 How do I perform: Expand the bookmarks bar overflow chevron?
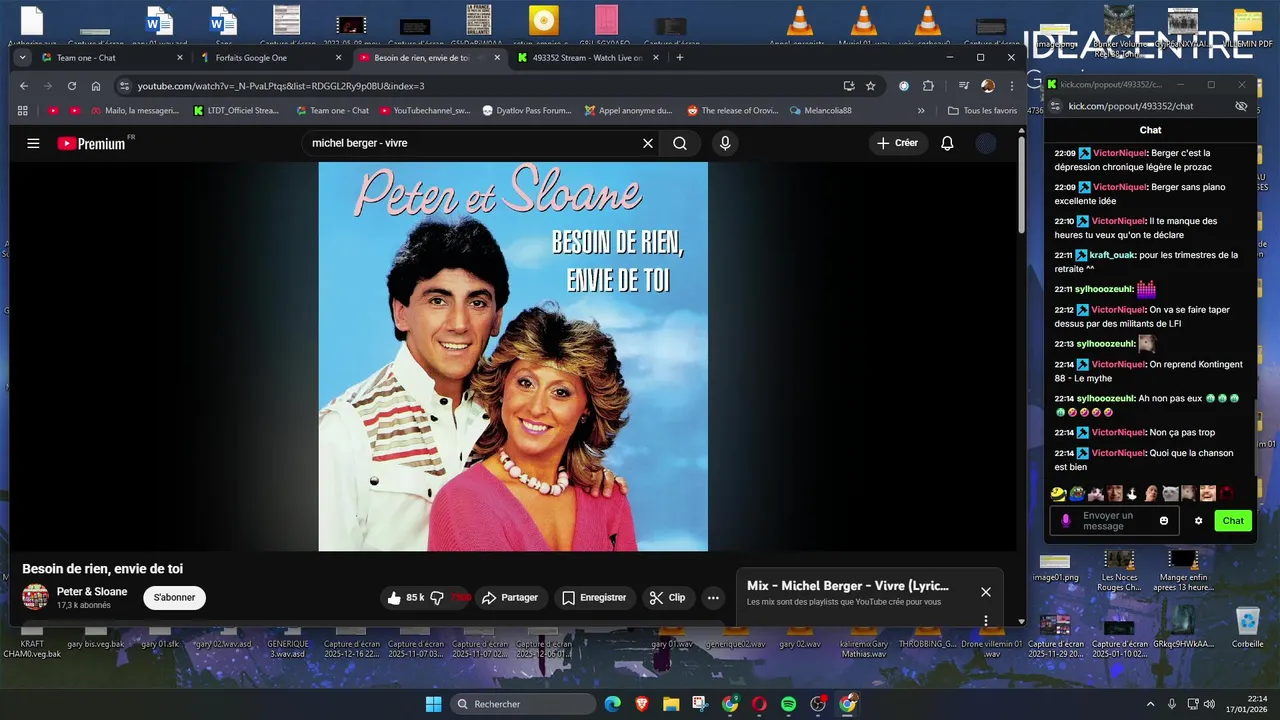pos(921,110)
